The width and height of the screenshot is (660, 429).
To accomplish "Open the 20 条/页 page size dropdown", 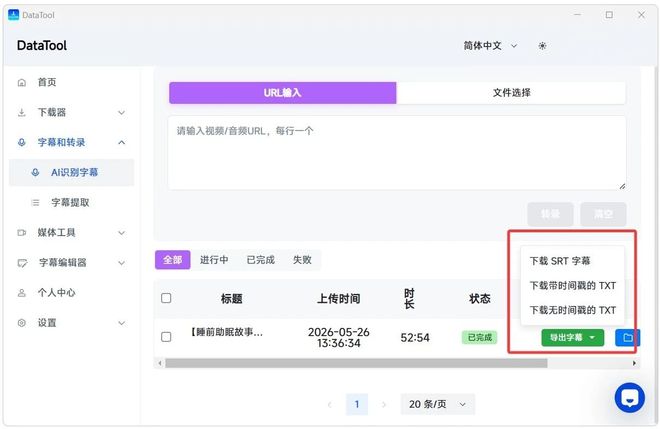I will tap(438, 404).
